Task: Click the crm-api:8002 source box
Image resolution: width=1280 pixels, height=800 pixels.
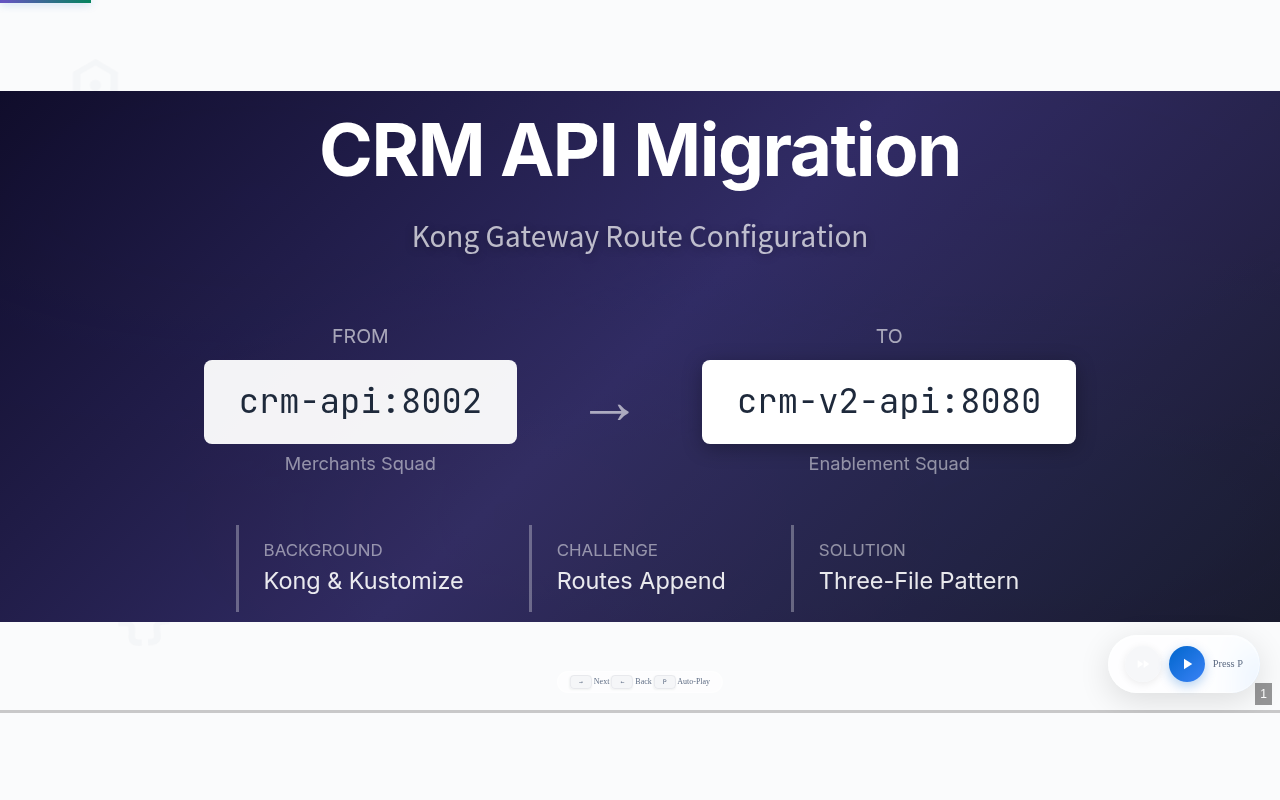Action: (x=360, y=402)
